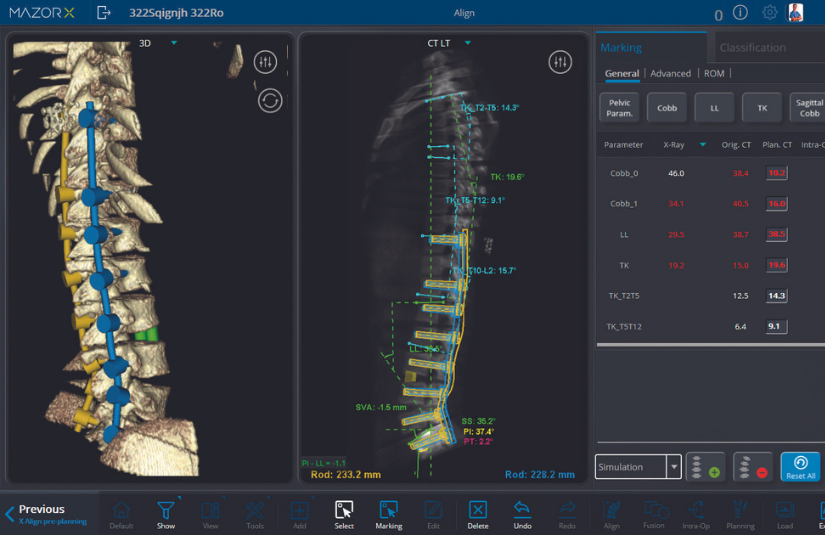Add a simulation with the green plus spine icon
825x535 pixels.
pyautogui.click(x=706, y=467)
